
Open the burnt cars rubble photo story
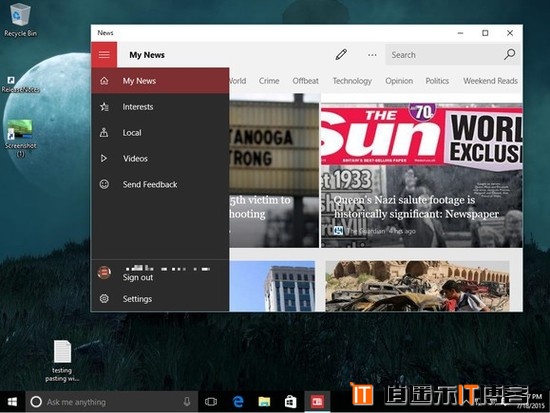417,286
